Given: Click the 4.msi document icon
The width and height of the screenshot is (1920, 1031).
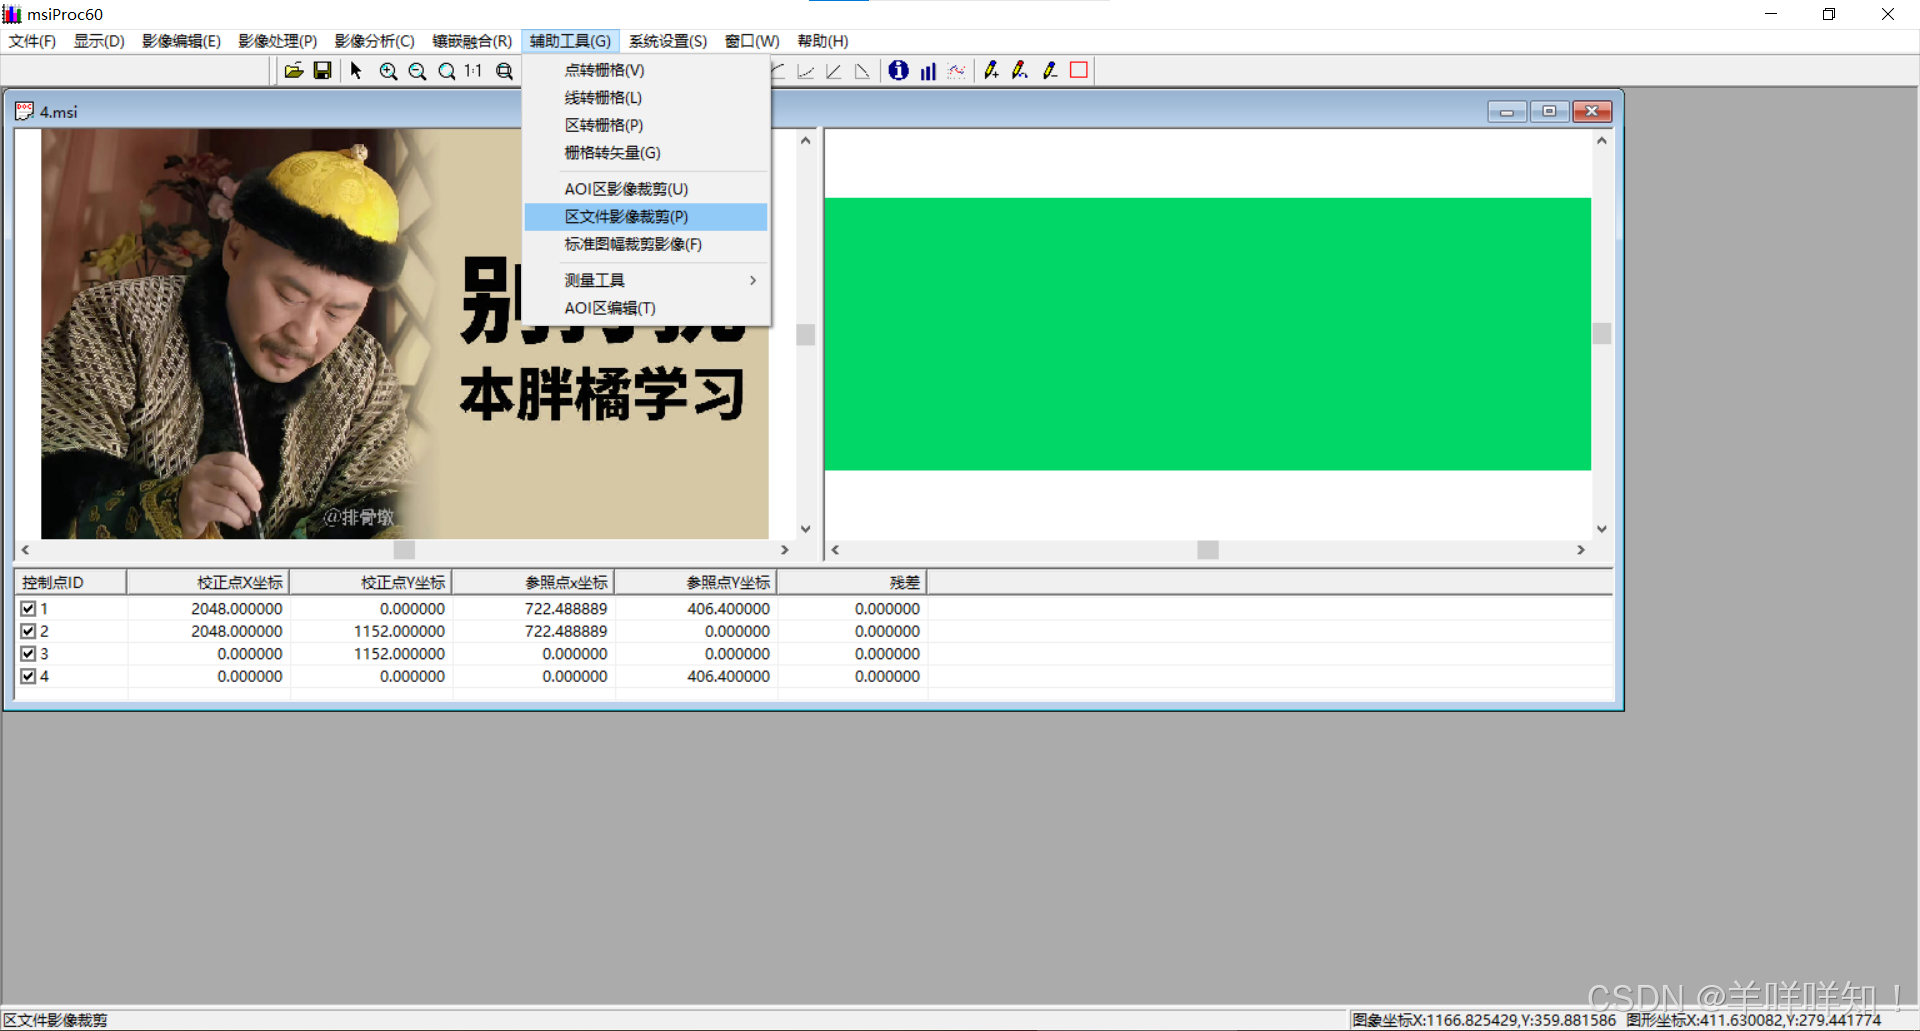Looking at the screenshot, I should coord(24,111).
